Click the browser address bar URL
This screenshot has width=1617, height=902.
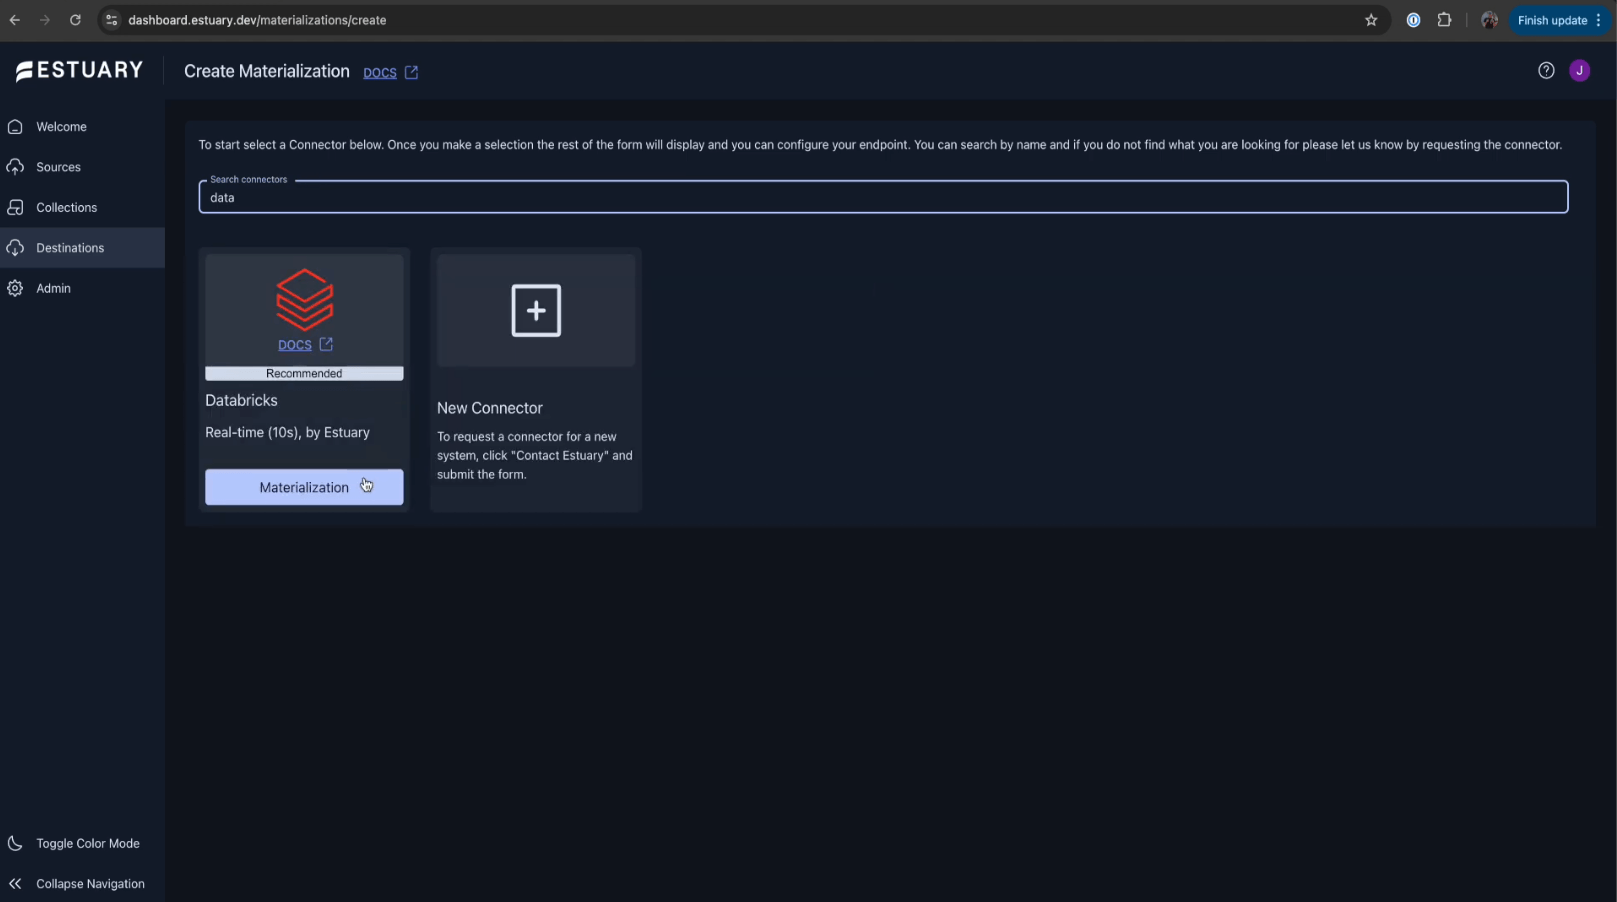click(x=257, y=20)
